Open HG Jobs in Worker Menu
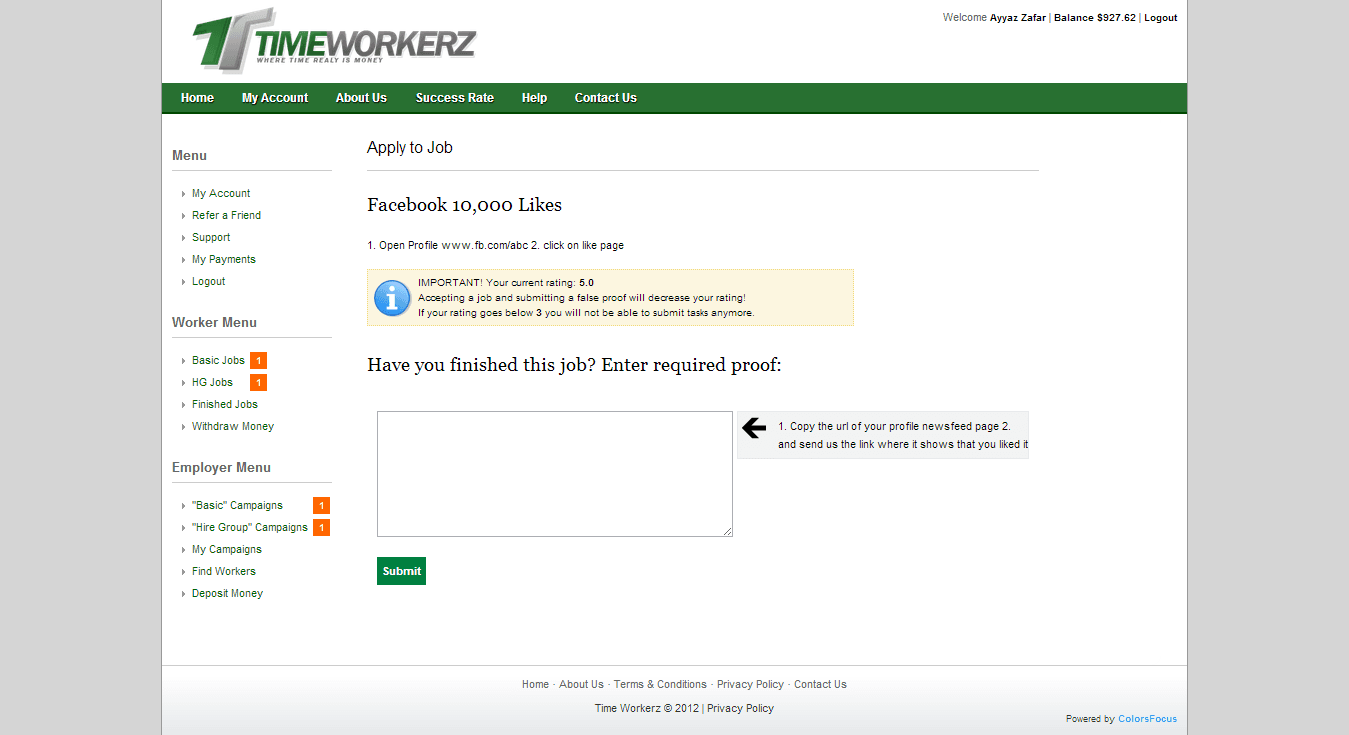Image resolution: width=1349 pixels, height=735 pixels. click(212, 383)
